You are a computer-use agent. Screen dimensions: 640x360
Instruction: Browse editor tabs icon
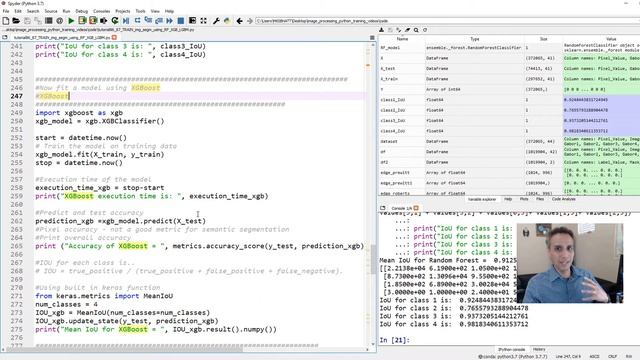(5, 37)
